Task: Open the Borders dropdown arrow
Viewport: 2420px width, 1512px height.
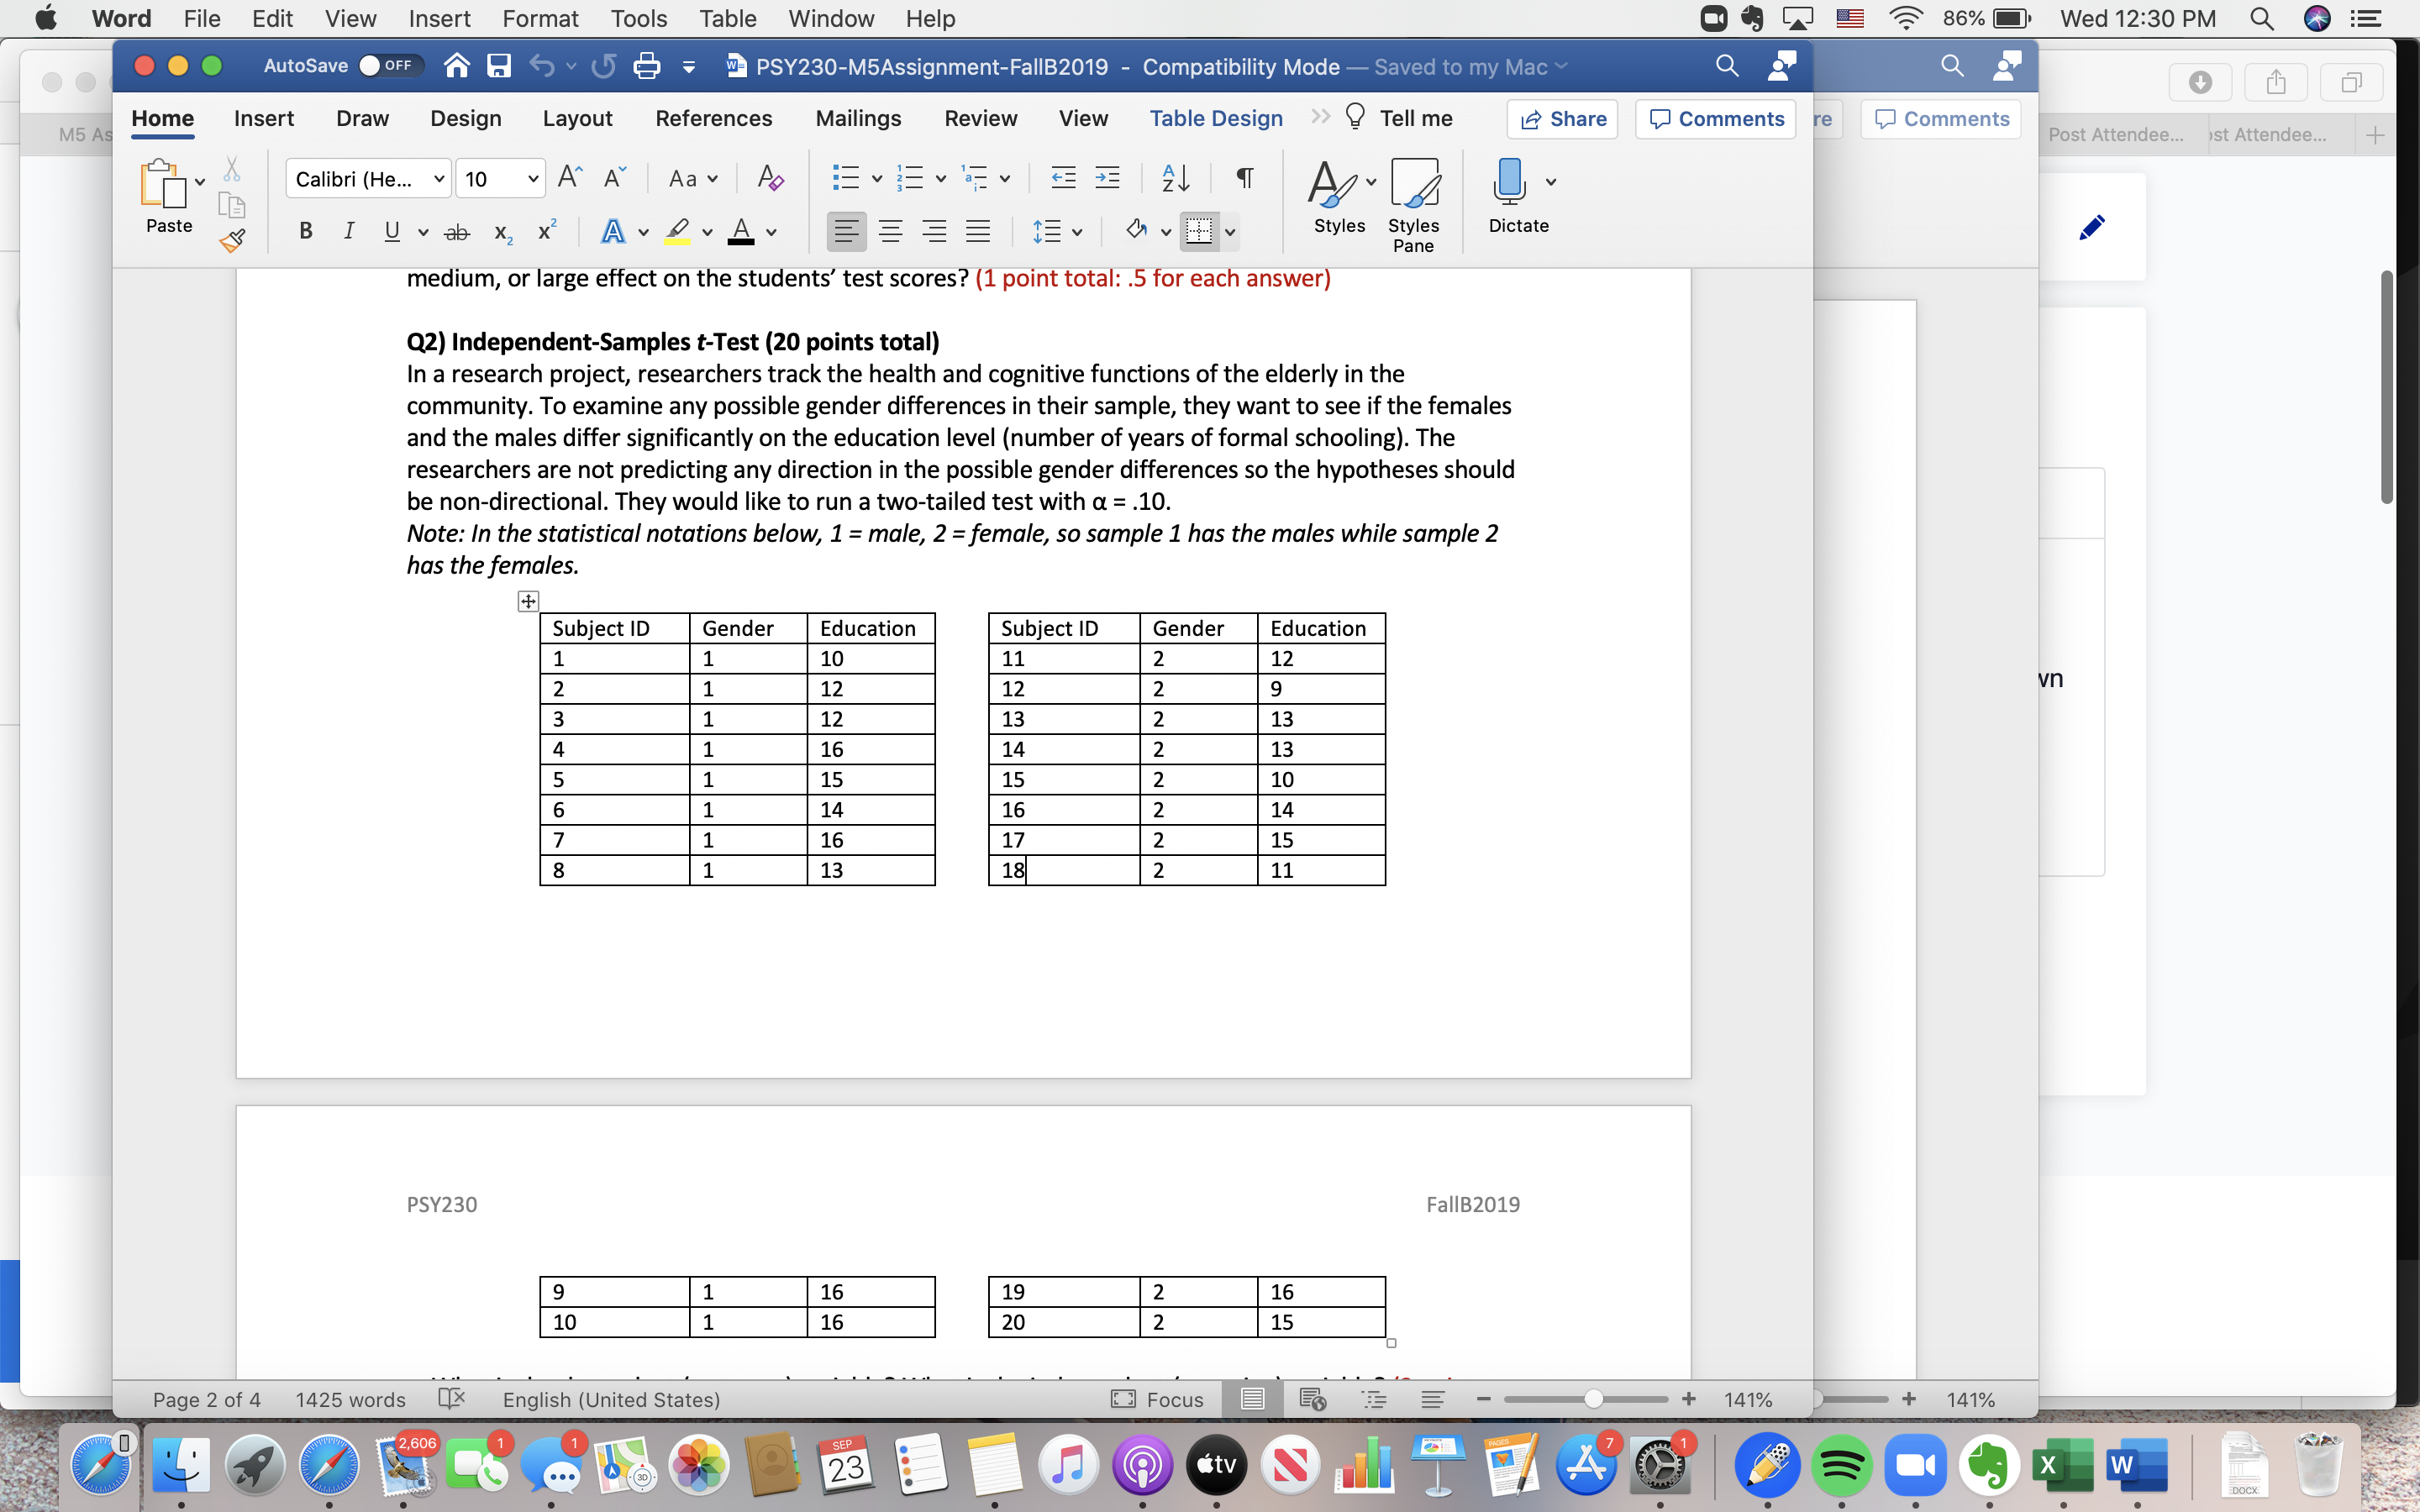Action: pos(1230,232)
